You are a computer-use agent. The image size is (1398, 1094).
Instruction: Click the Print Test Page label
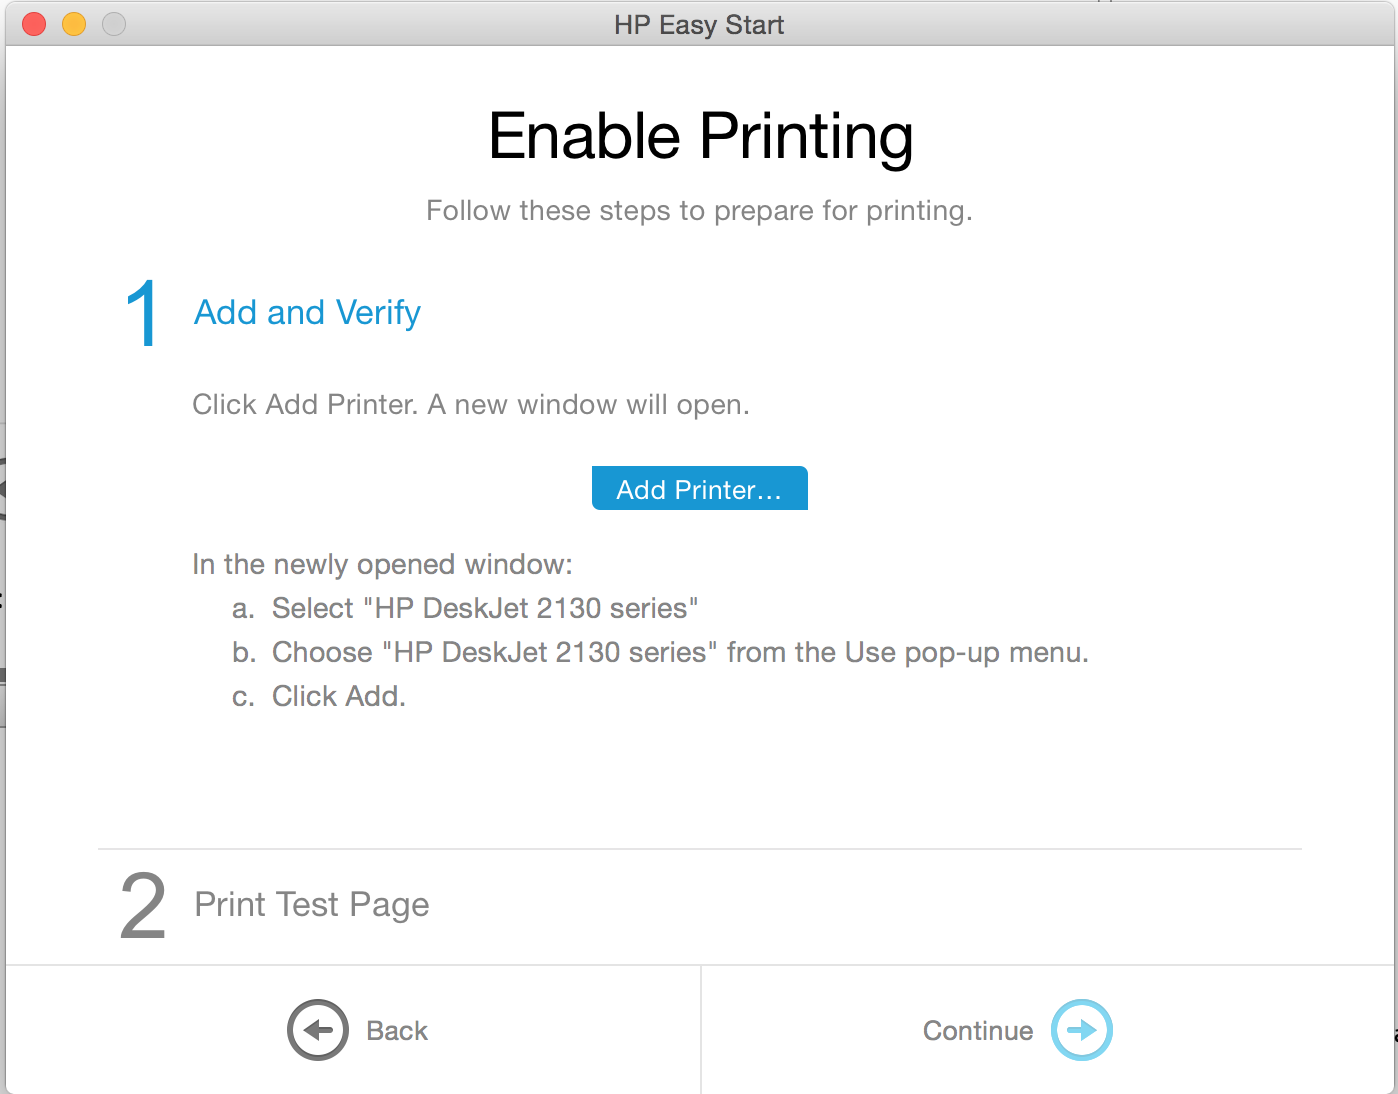coord(311,905)
